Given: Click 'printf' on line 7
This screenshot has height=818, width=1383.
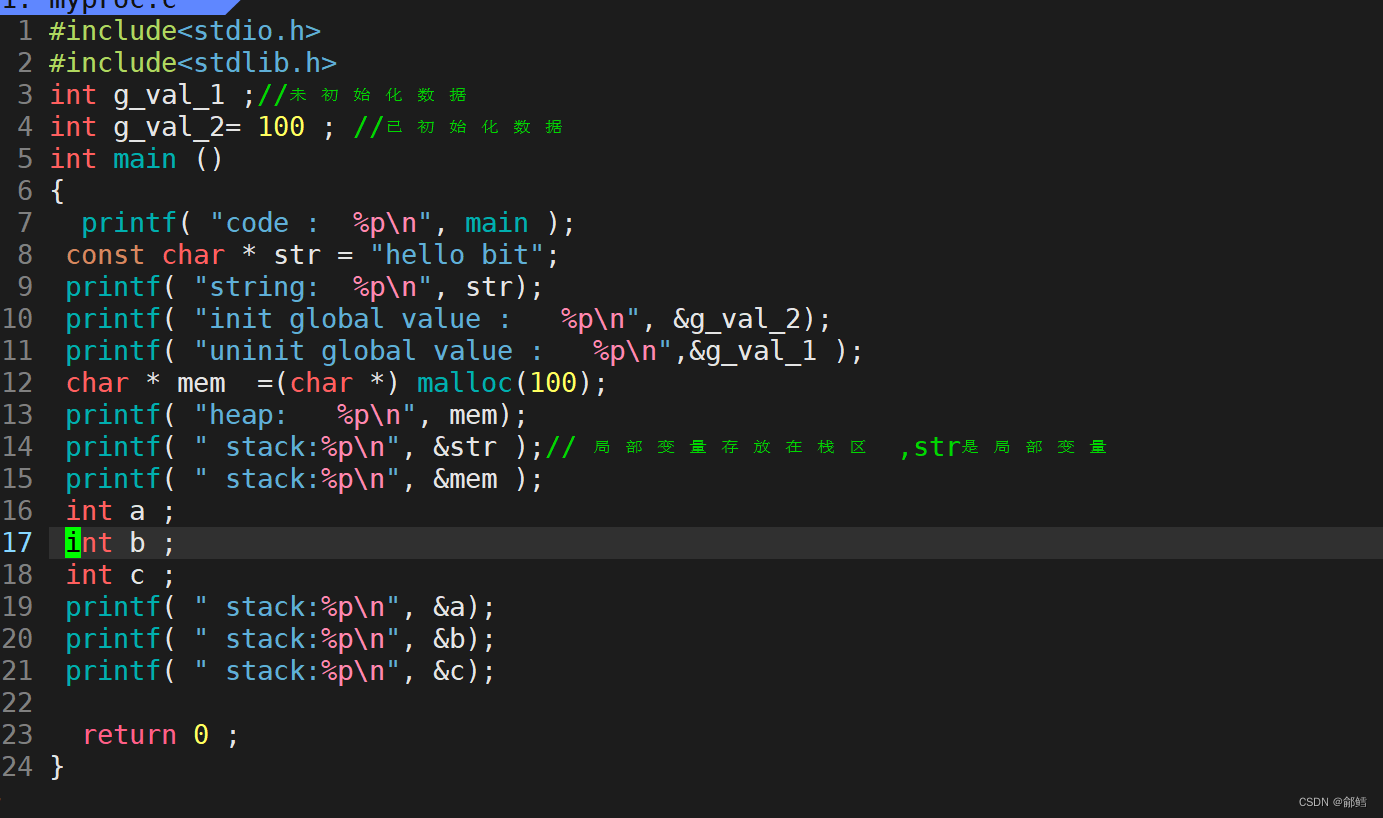Looking at the screenshot, I should [x=129, y=222].
